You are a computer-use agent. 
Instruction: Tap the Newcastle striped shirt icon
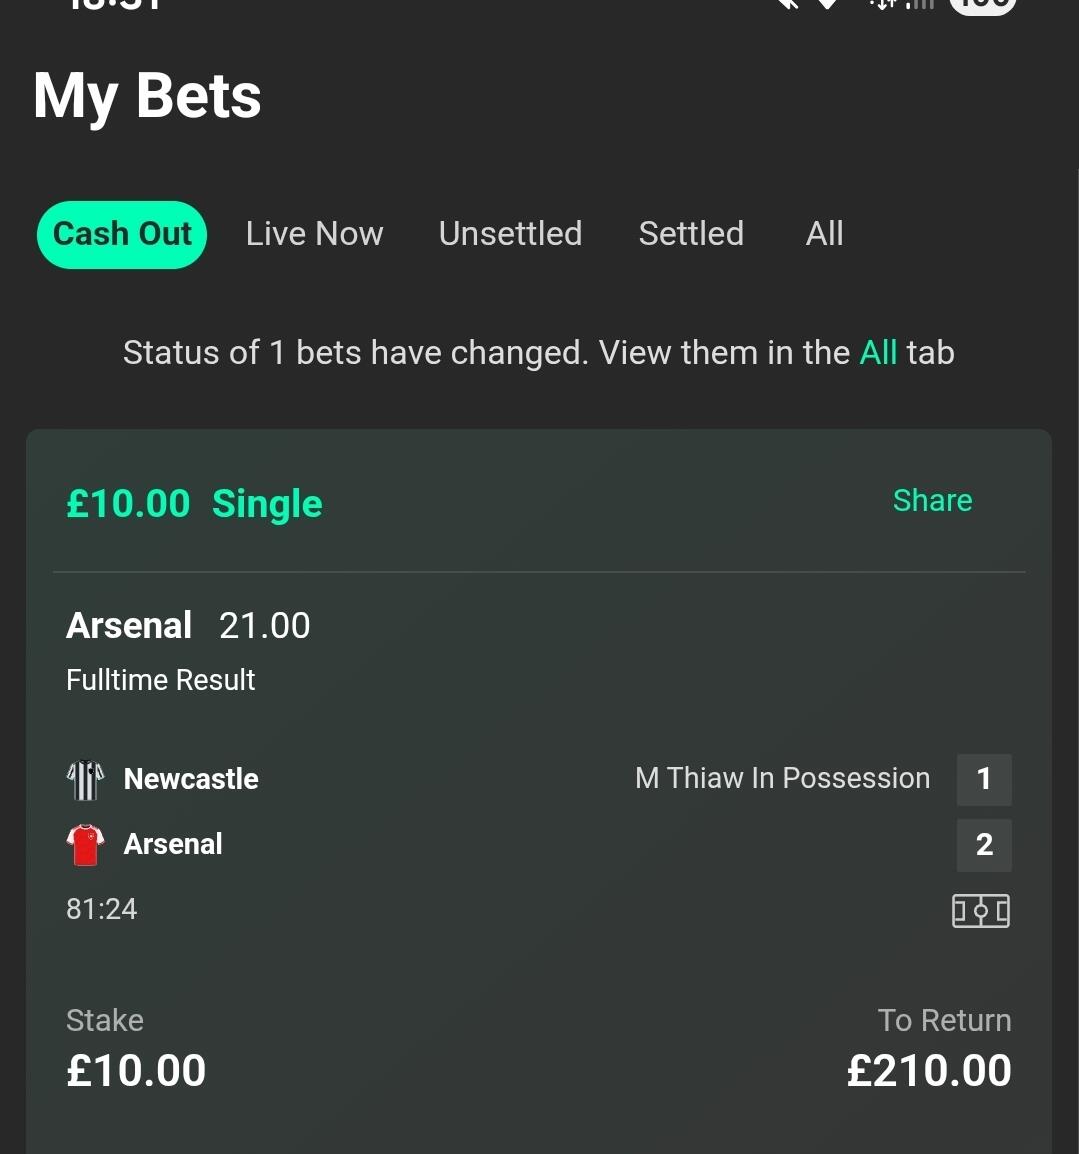85,780
